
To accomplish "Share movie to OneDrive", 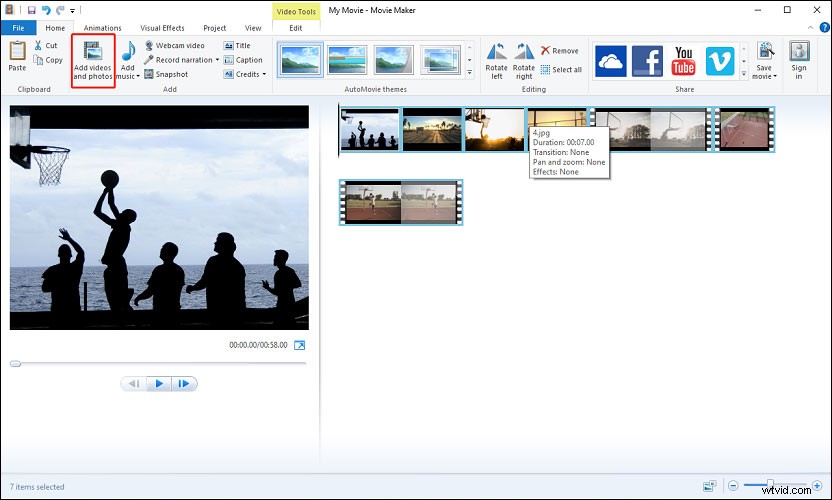I will pyautogui.click(x=610, y=61).
